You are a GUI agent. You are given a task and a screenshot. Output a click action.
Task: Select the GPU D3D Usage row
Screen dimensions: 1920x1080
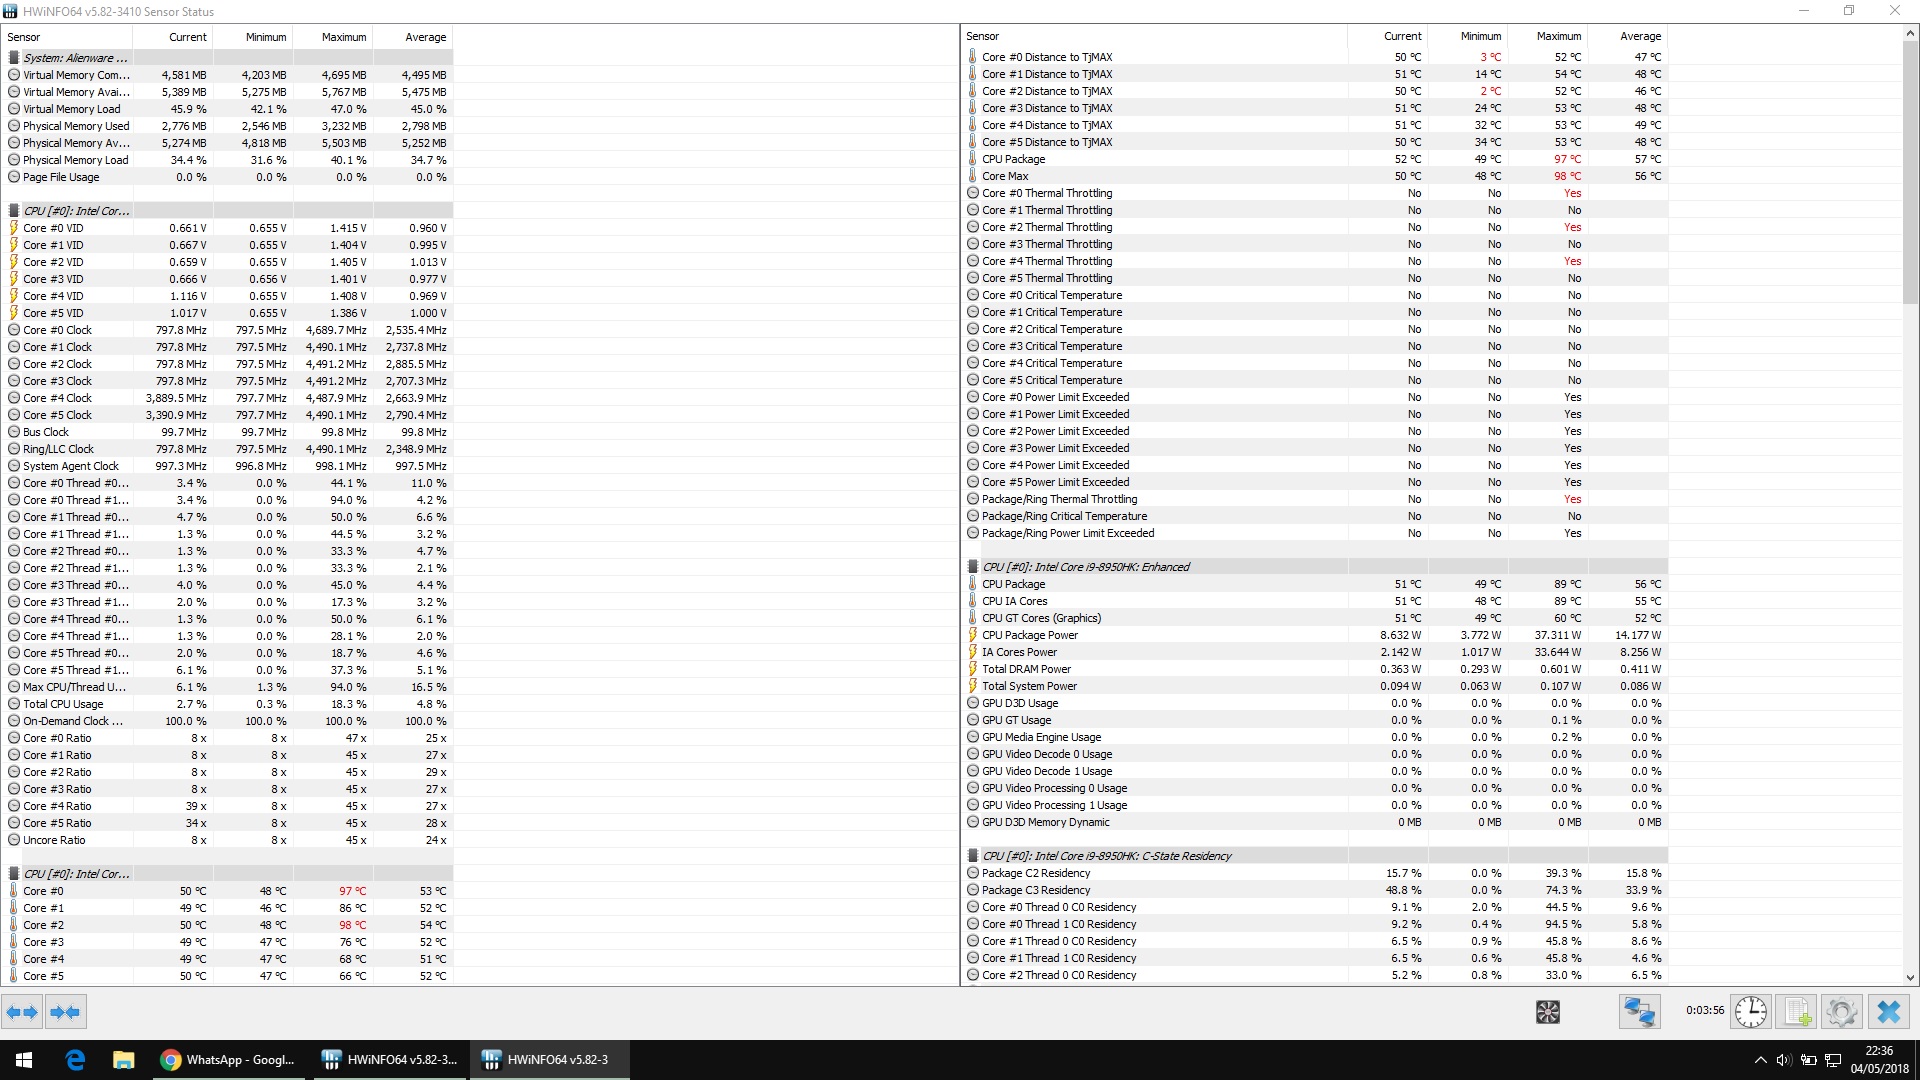tap(1315, 703)
